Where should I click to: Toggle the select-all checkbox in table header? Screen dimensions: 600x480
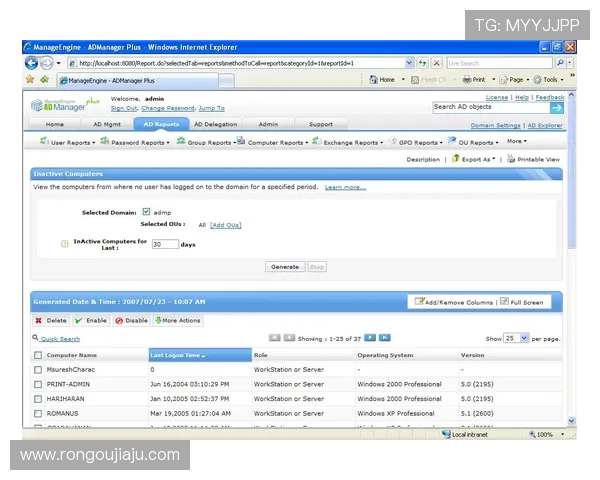click(38, 355)
